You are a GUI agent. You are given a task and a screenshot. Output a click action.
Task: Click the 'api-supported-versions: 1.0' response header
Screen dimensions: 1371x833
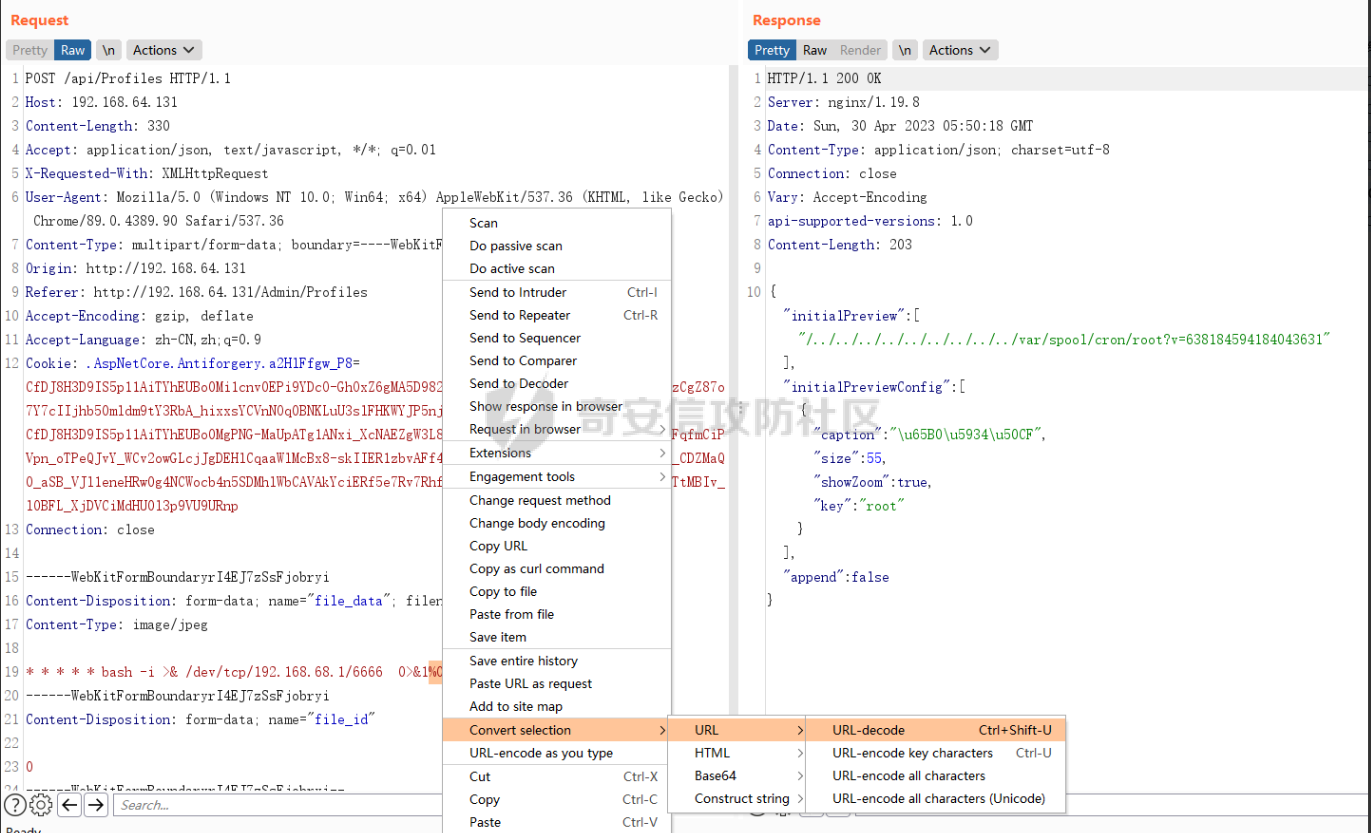pos(870,221)
